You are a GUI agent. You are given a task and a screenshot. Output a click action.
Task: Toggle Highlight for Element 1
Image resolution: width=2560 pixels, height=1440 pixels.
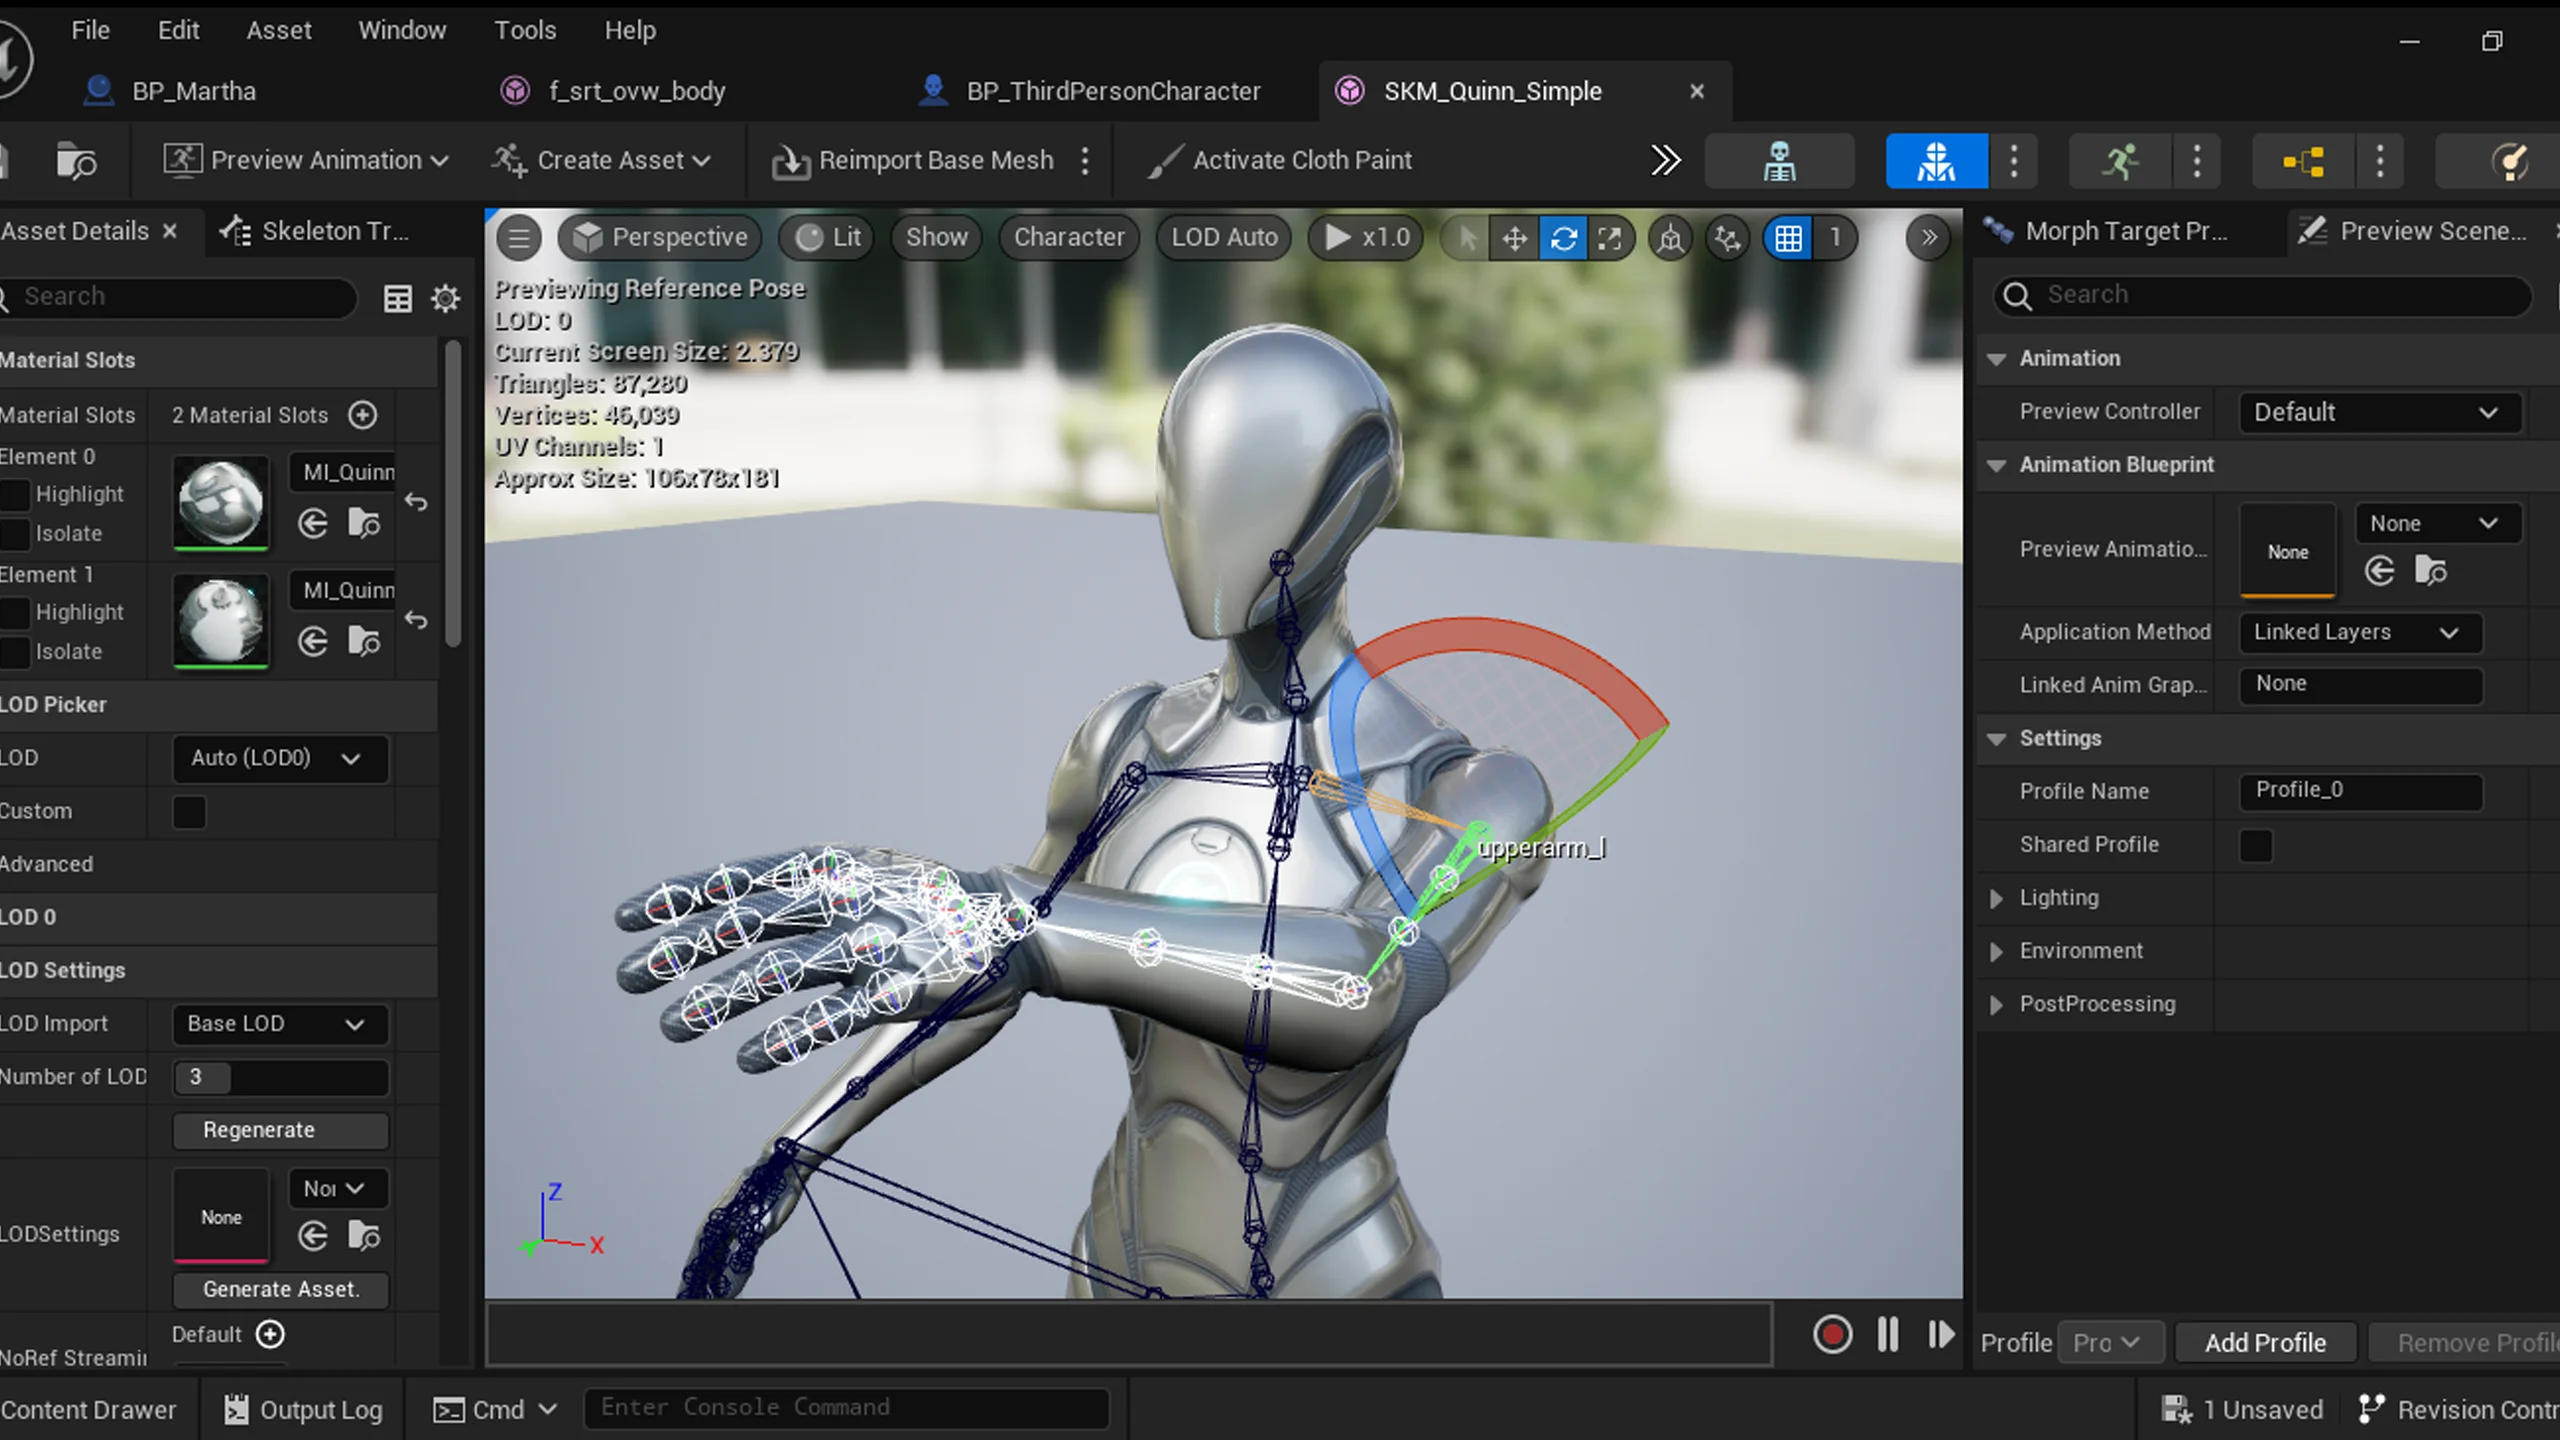coord(15,612)
